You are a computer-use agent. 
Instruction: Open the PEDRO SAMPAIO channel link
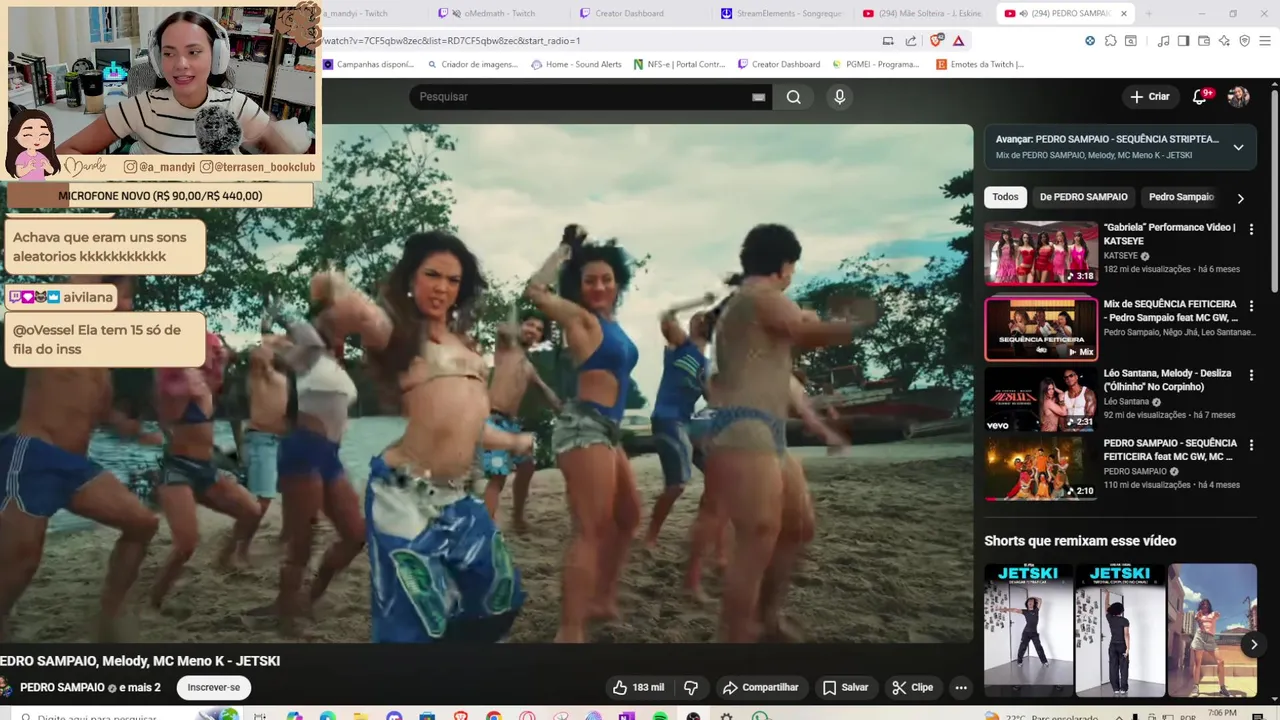click(x=62, y=688)
